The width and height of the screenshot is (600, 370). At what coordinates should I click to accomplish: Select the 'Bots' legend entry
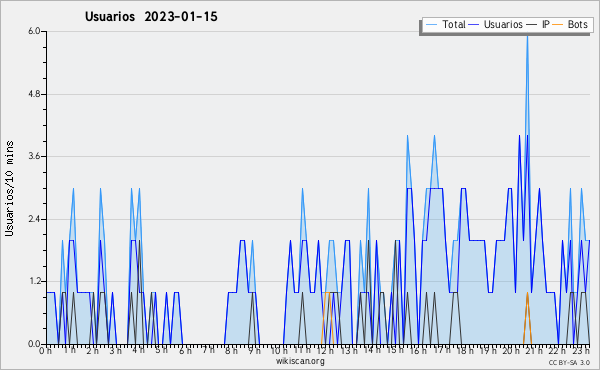point(577,24)
